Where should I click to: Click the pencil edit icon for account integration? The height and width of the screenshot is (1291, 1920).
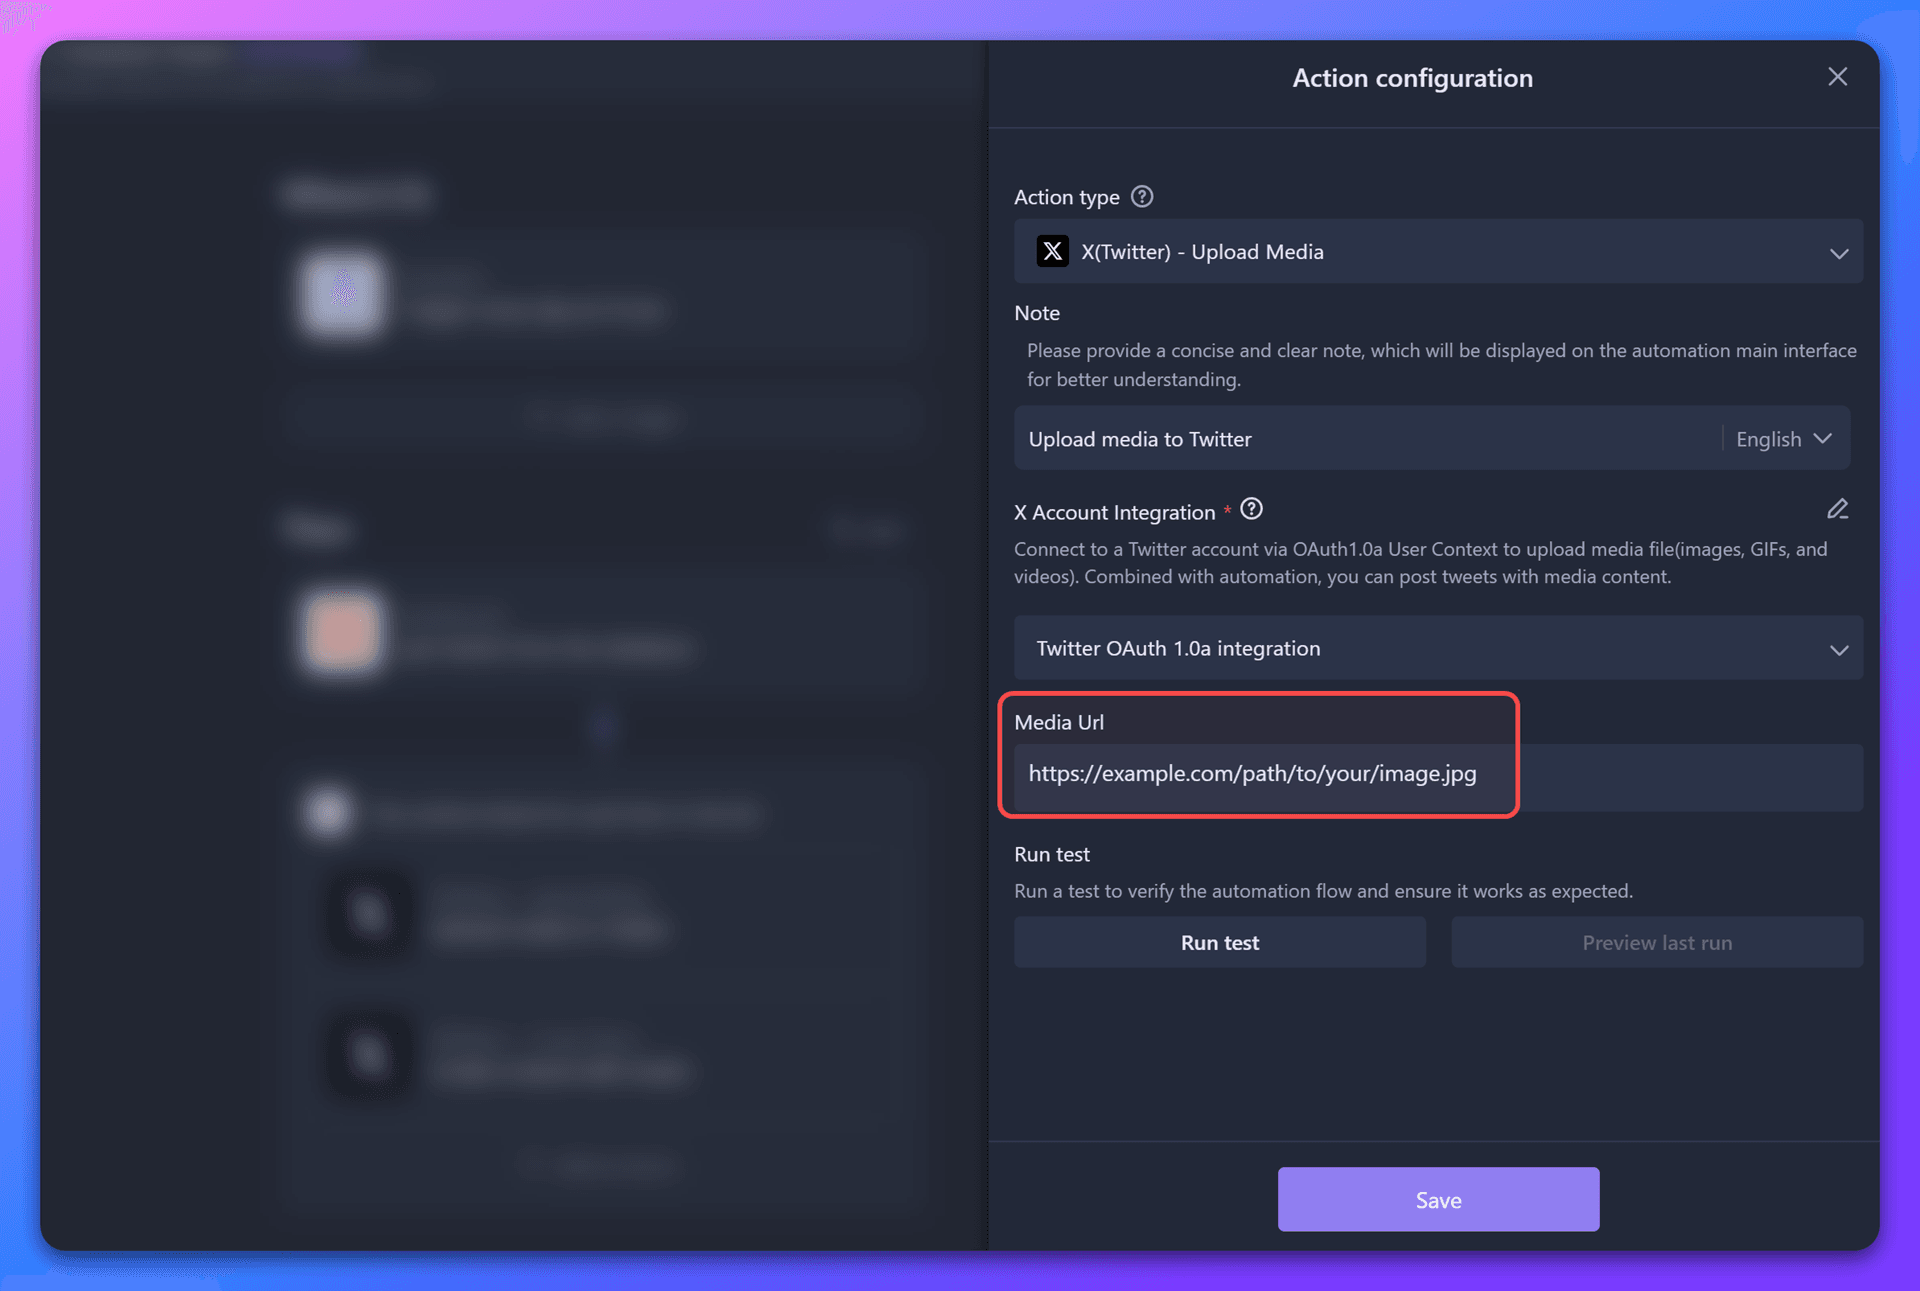[1838, 509]
